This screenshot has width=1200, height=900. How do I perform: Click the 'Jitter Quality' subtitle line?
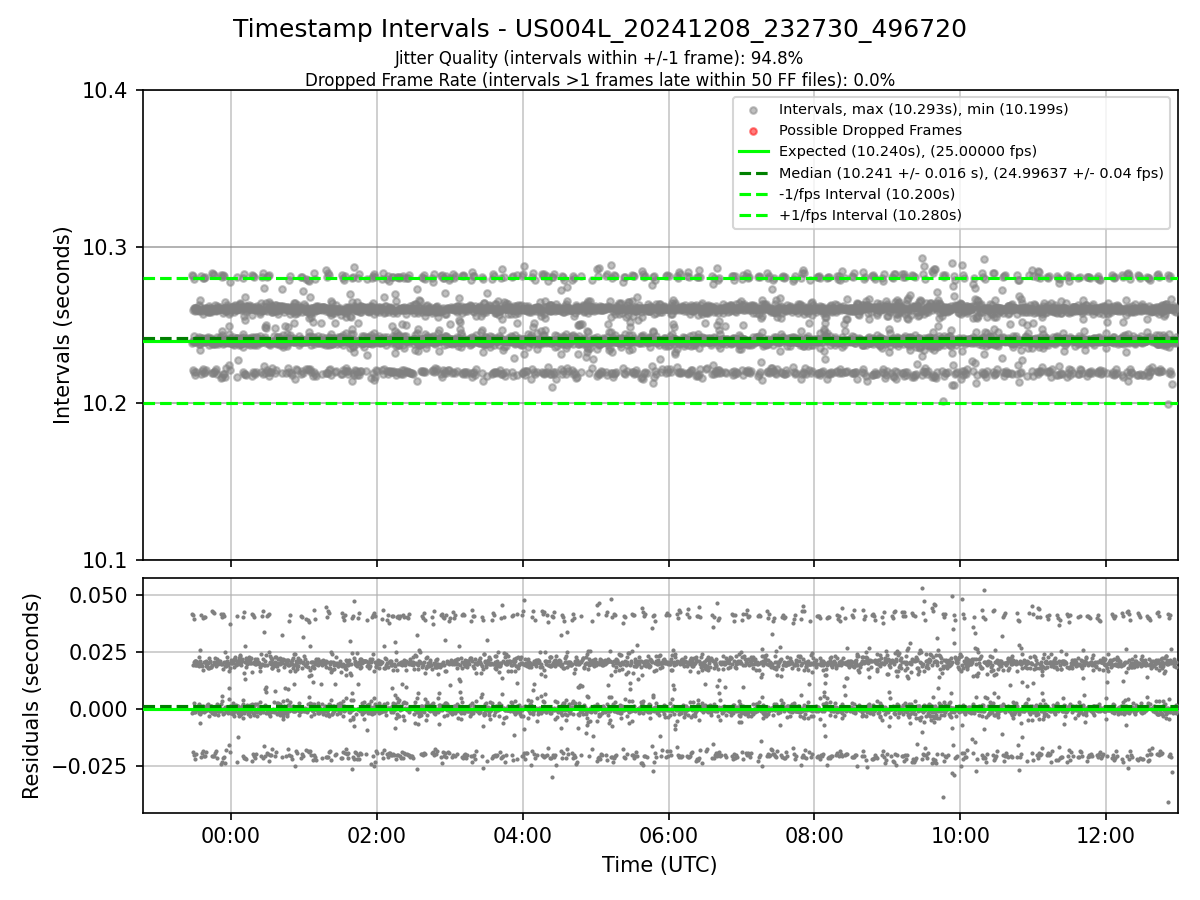(x=599, y=59)
